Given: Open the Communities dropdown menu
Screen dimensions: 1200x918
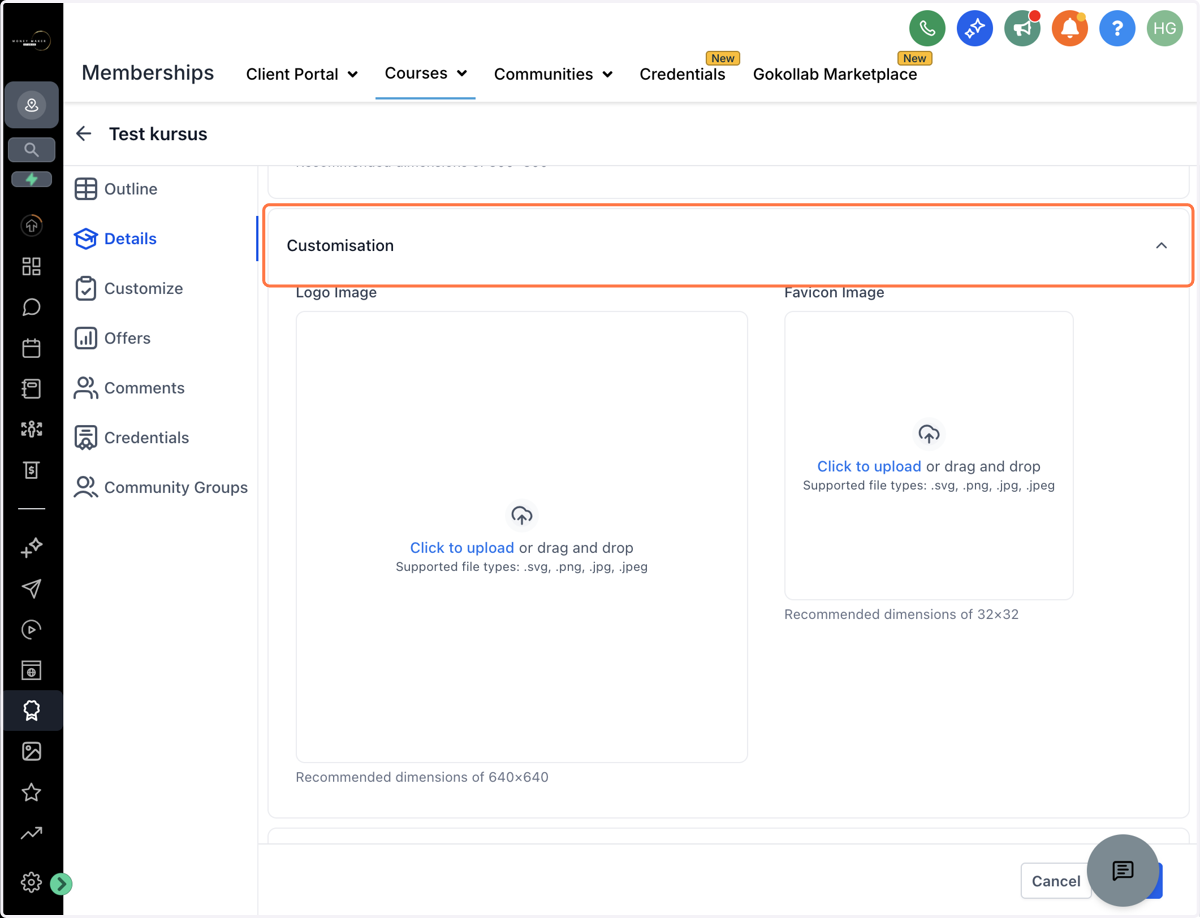Looking at the screenshot, I should (553, 74).
